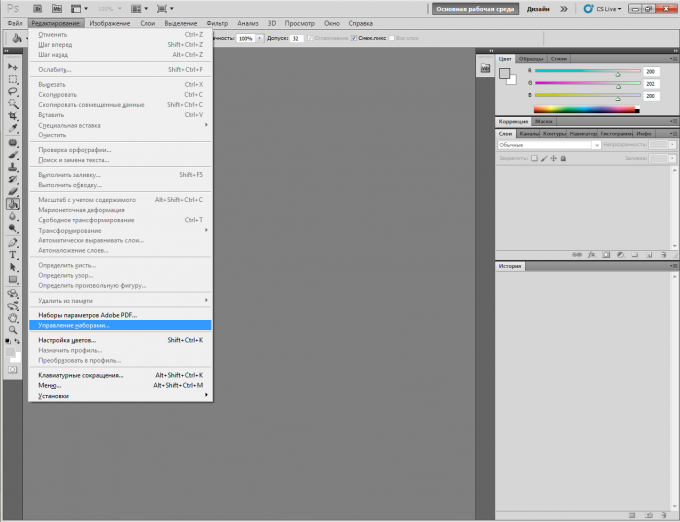This screenshot has height=522, width=680.
Task: Click the color spectrum ramp bar
Action: coord(585,108)
